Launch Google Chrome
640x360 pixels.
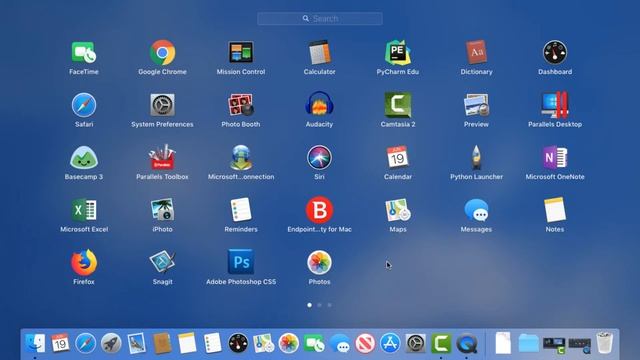click(x=162, y=53)
